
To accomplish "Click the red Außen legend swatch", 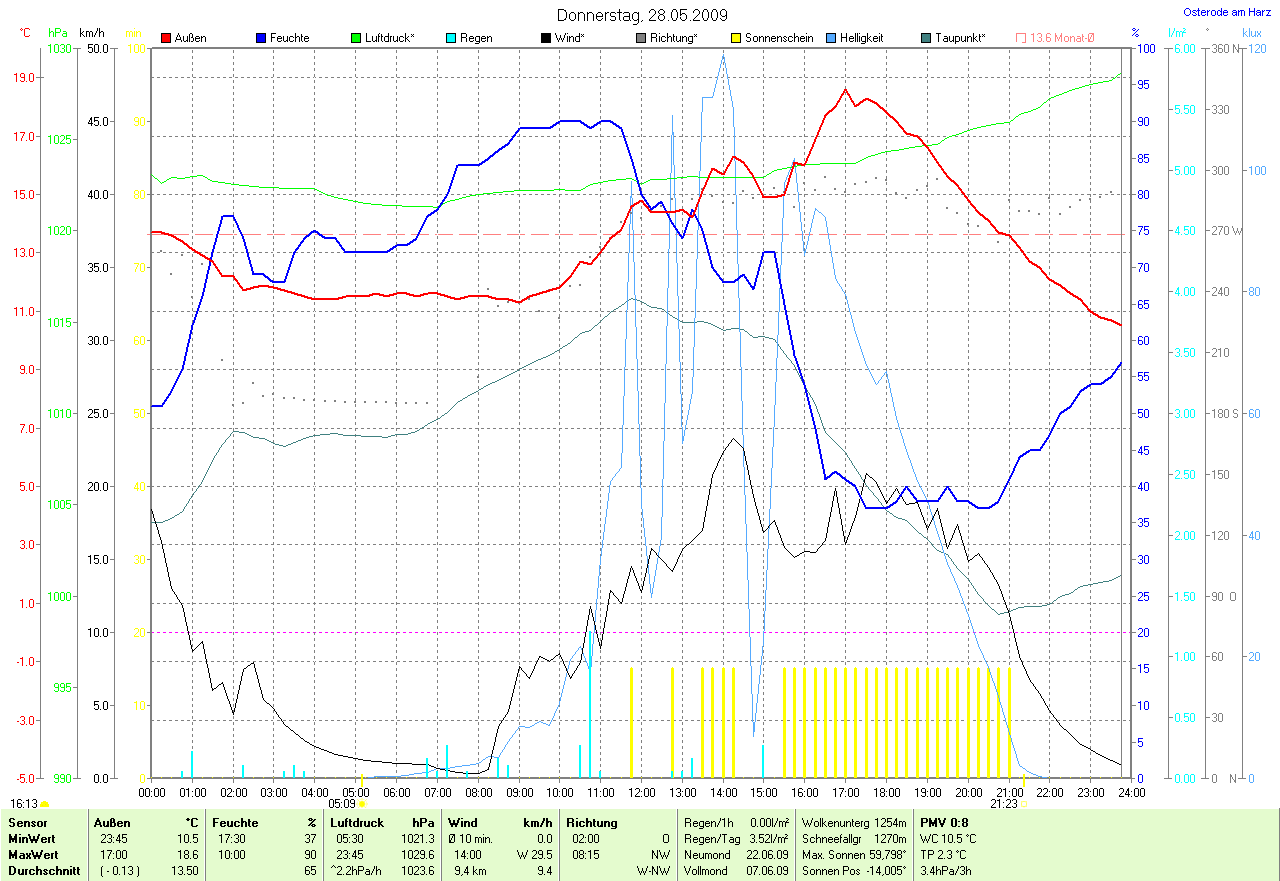I will point(166,38).
